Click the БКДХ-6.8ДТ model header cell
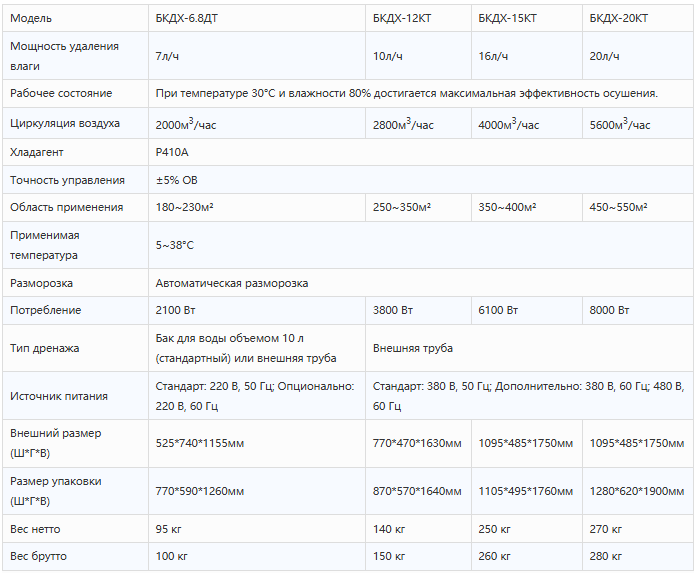 257,18
